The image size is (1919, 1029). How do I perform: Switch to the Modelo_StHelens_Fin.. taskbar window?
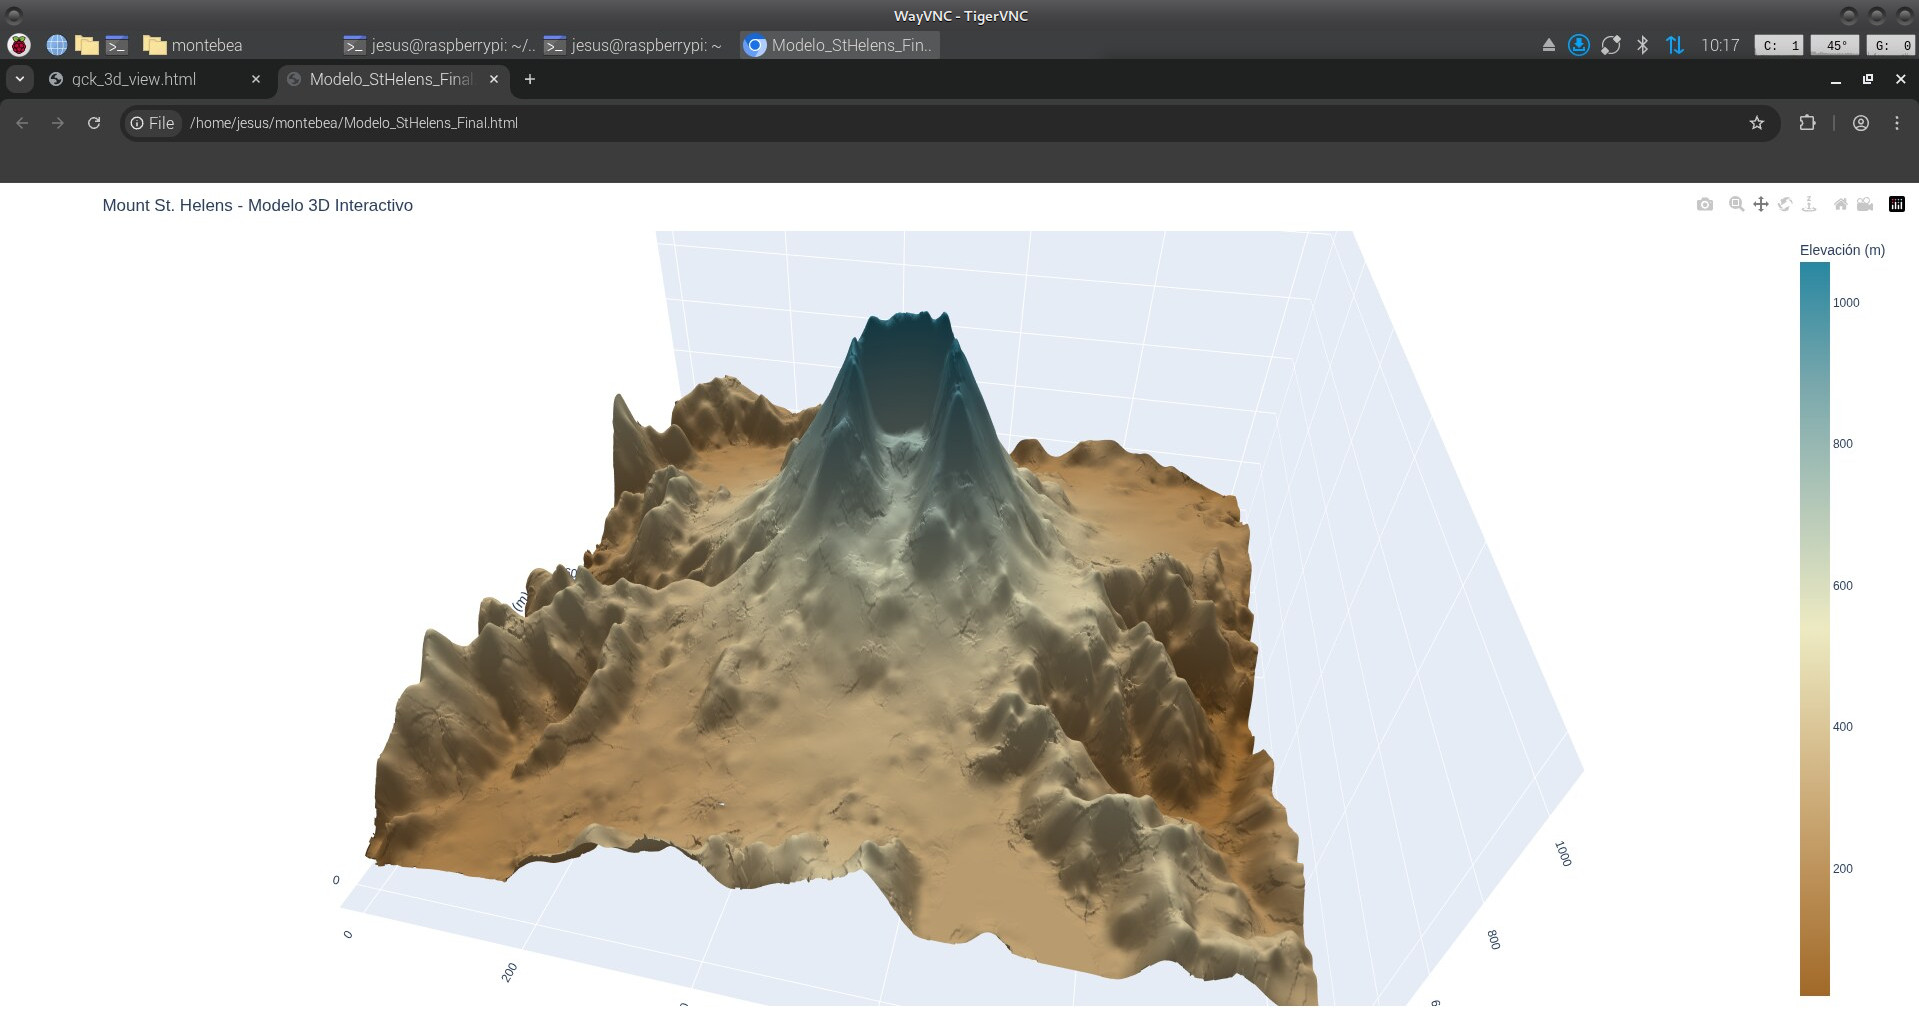(840, 45)
